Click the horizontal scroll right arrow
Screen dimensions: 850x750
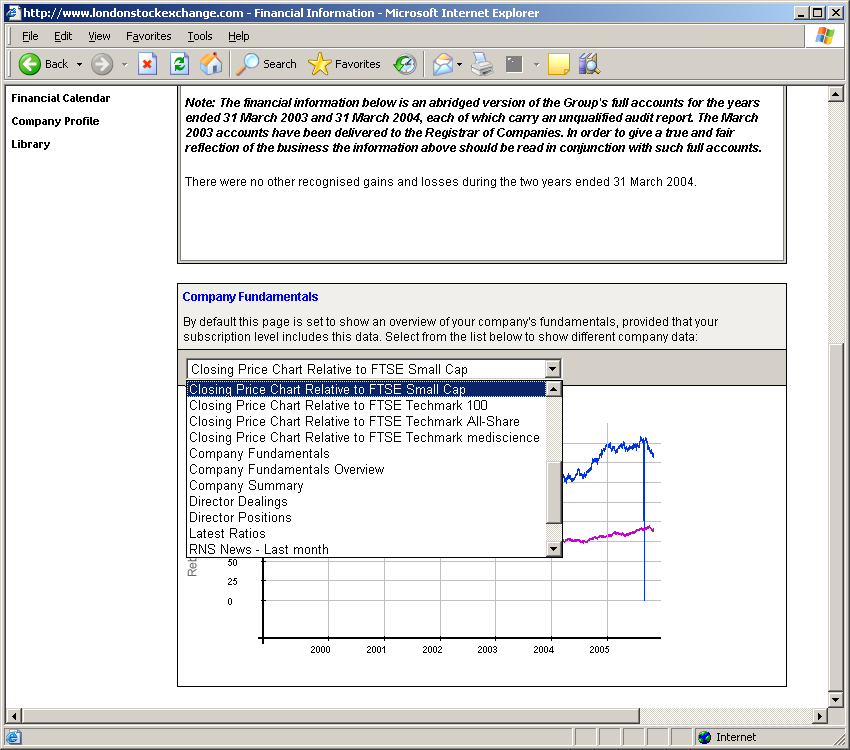pyautogui.click(x=820, y=716)
